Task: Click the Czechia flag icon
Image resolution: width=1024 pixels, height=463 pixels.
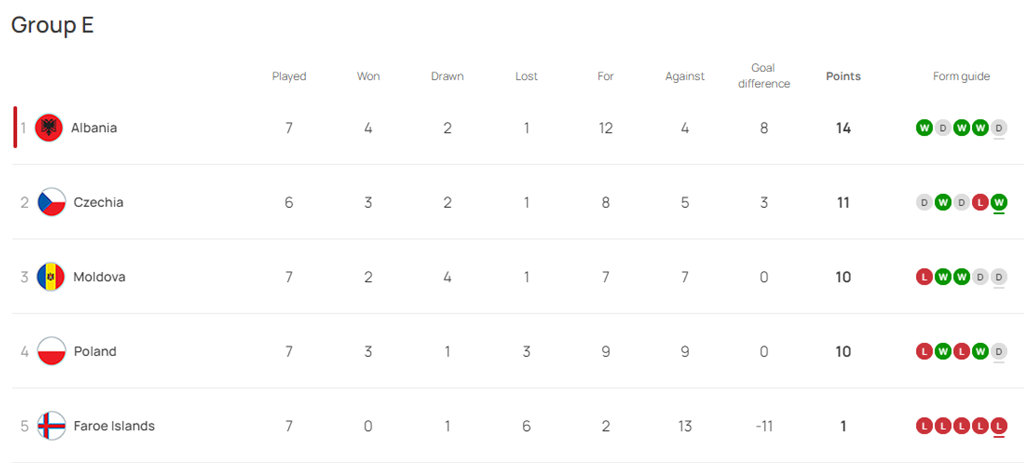Action: tap(51, 202)
